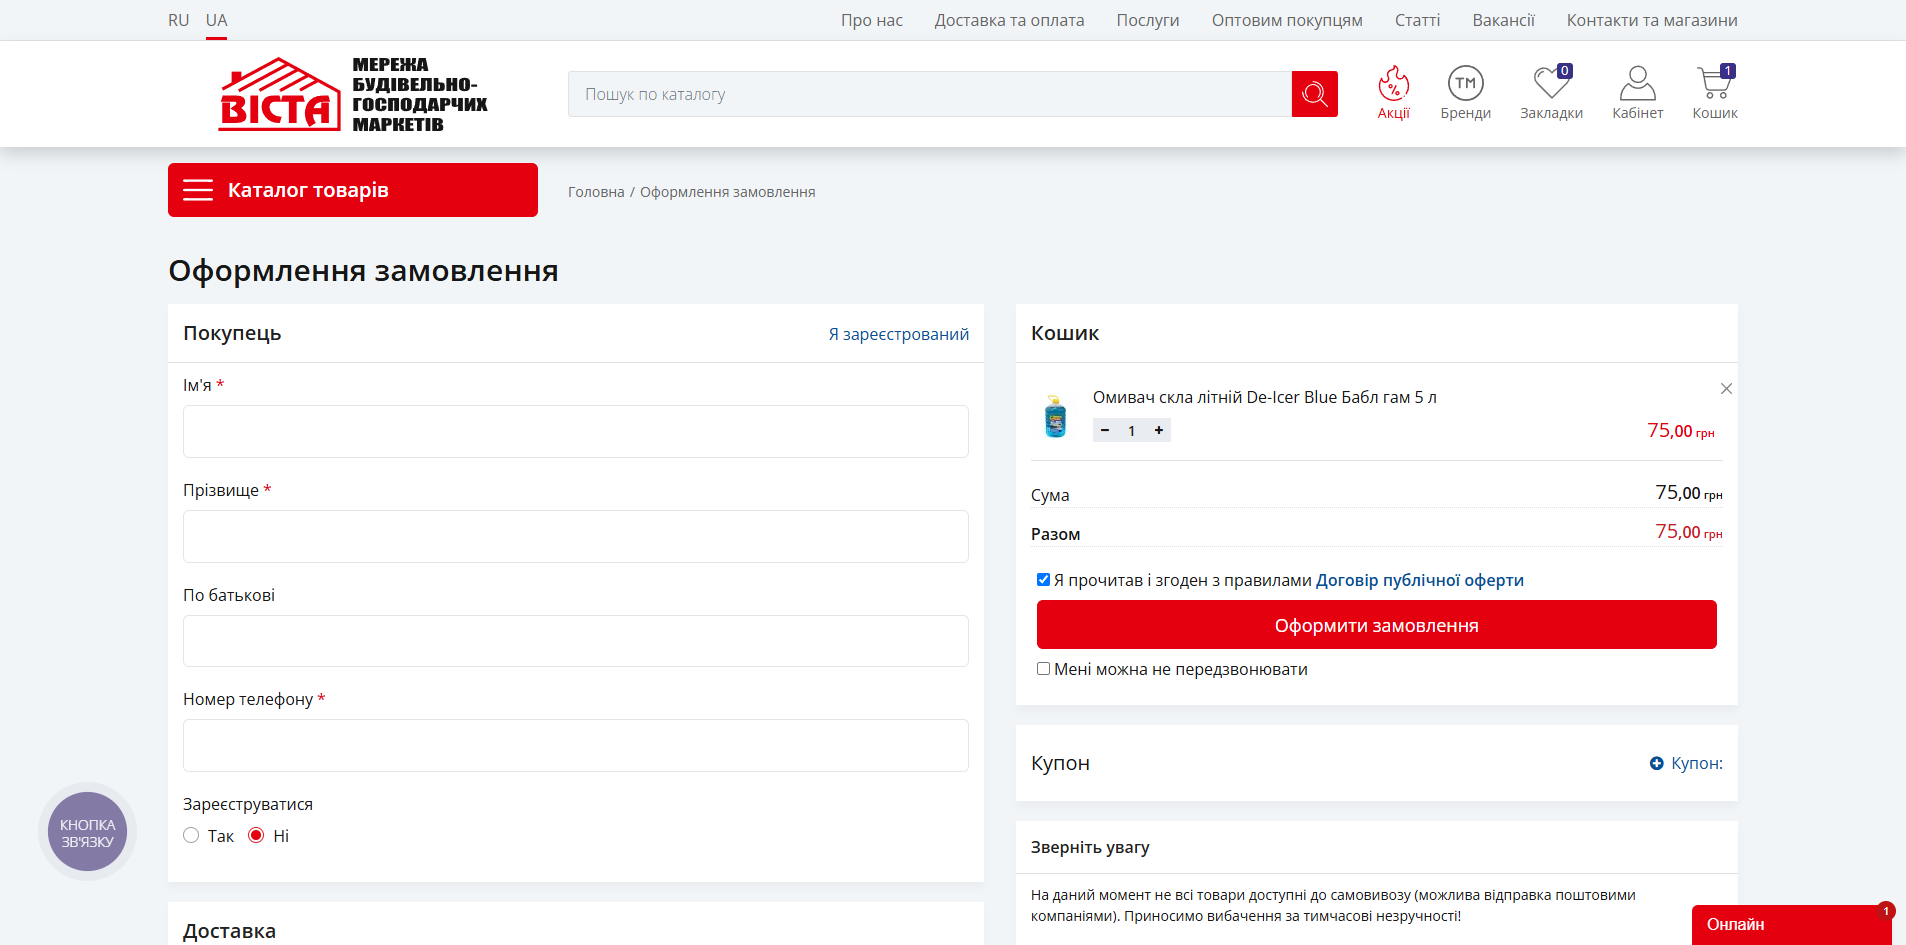Click the Номер телефону input field
The width and height of the screenshot is (1906, 945).
[x=576, y=745]
